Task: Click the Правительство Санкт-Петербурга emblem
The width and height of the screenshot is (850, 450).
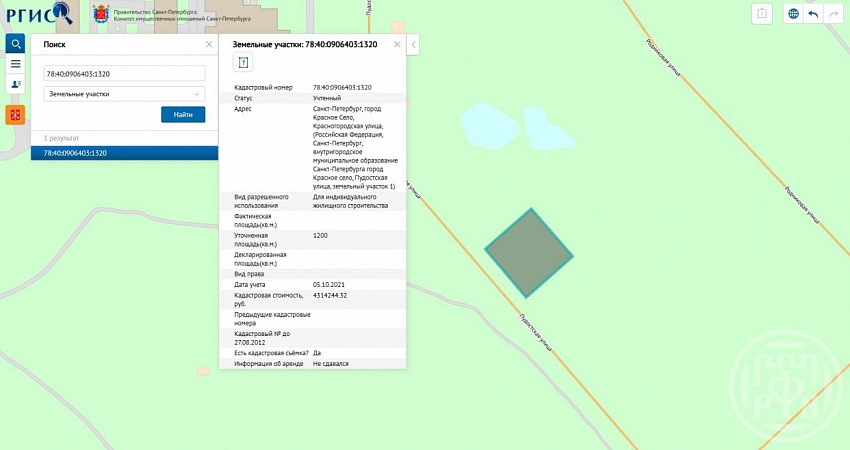Action: tap(99, 13)
